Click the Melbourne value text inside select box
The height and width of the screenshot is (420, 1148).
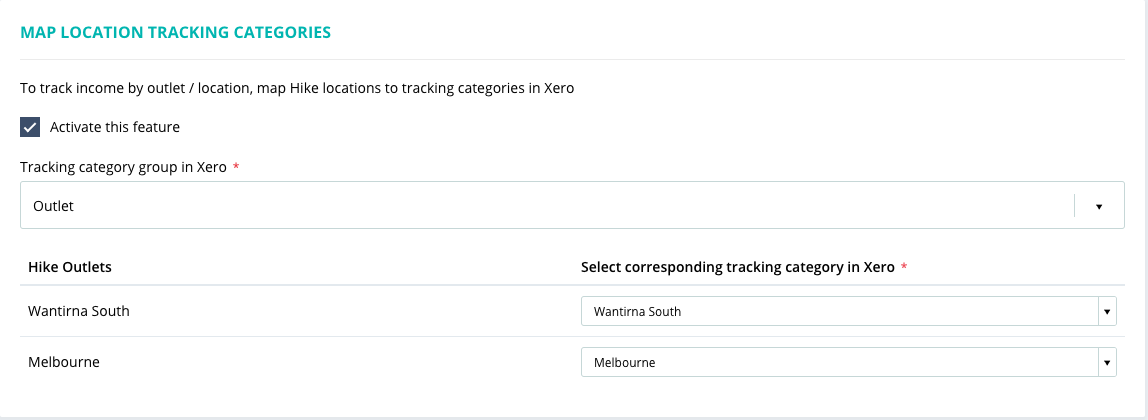[x=624, y=362]
